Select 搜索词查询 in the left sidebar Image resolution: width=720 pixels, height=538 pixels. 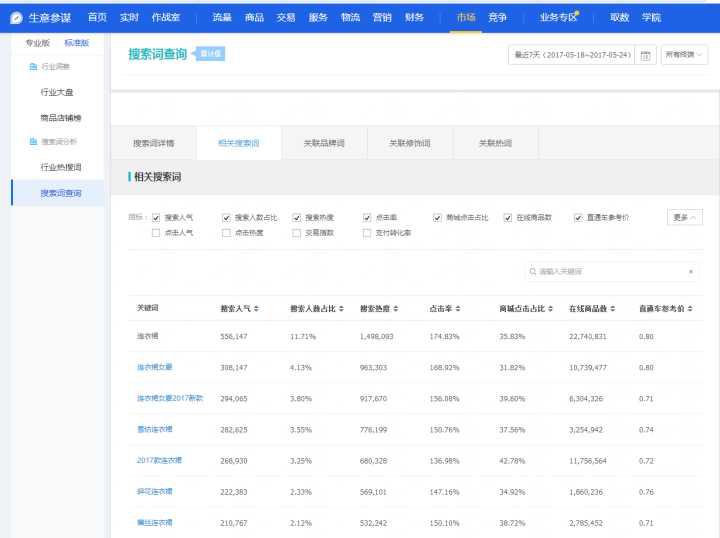pos(61,193)
